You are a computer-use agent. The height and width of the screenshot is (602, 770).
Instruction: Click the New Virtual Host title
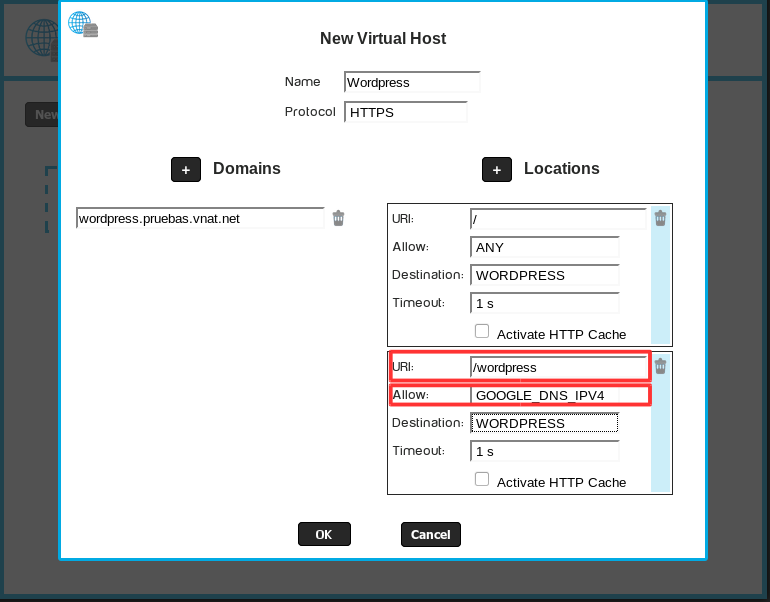(x=383, y=38)
